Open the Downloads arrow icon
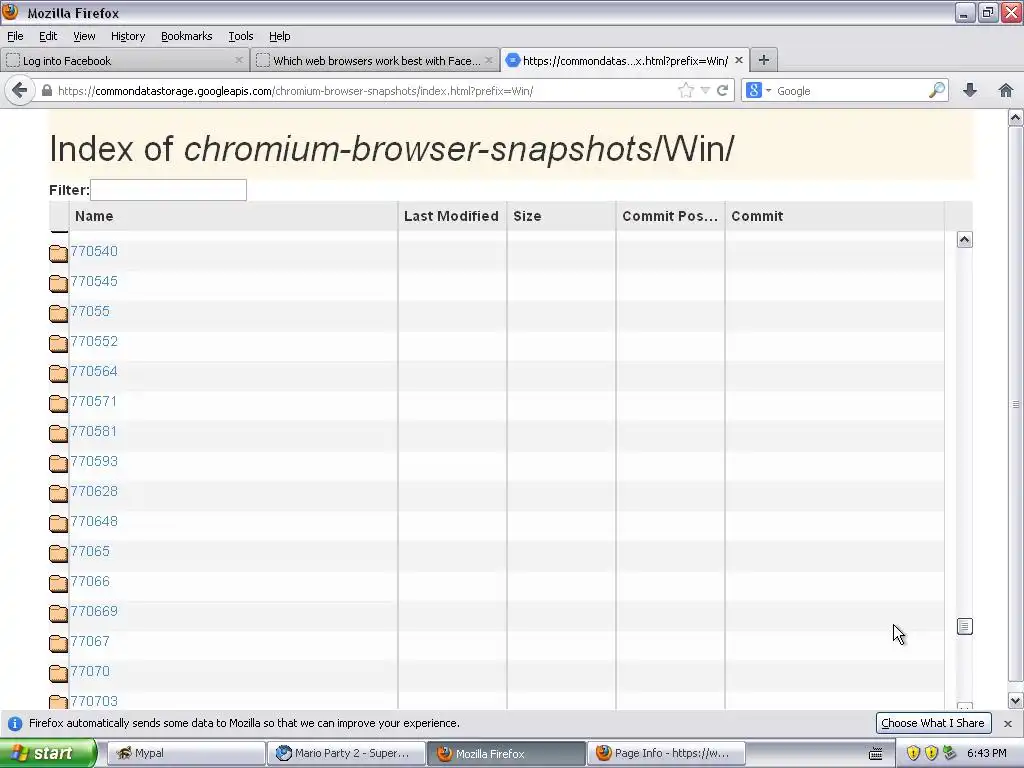The height and width of the screenshot is (768, 1024). [x=970, y=90]
